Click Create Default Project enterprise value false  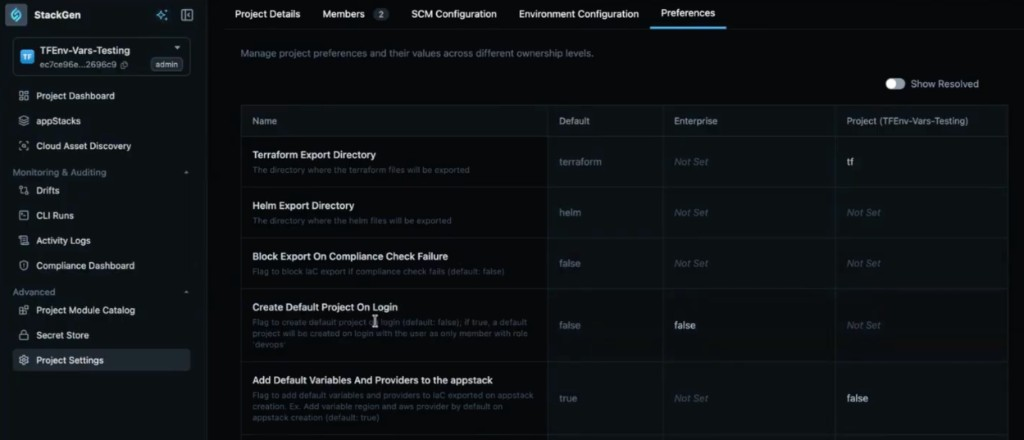684,325
